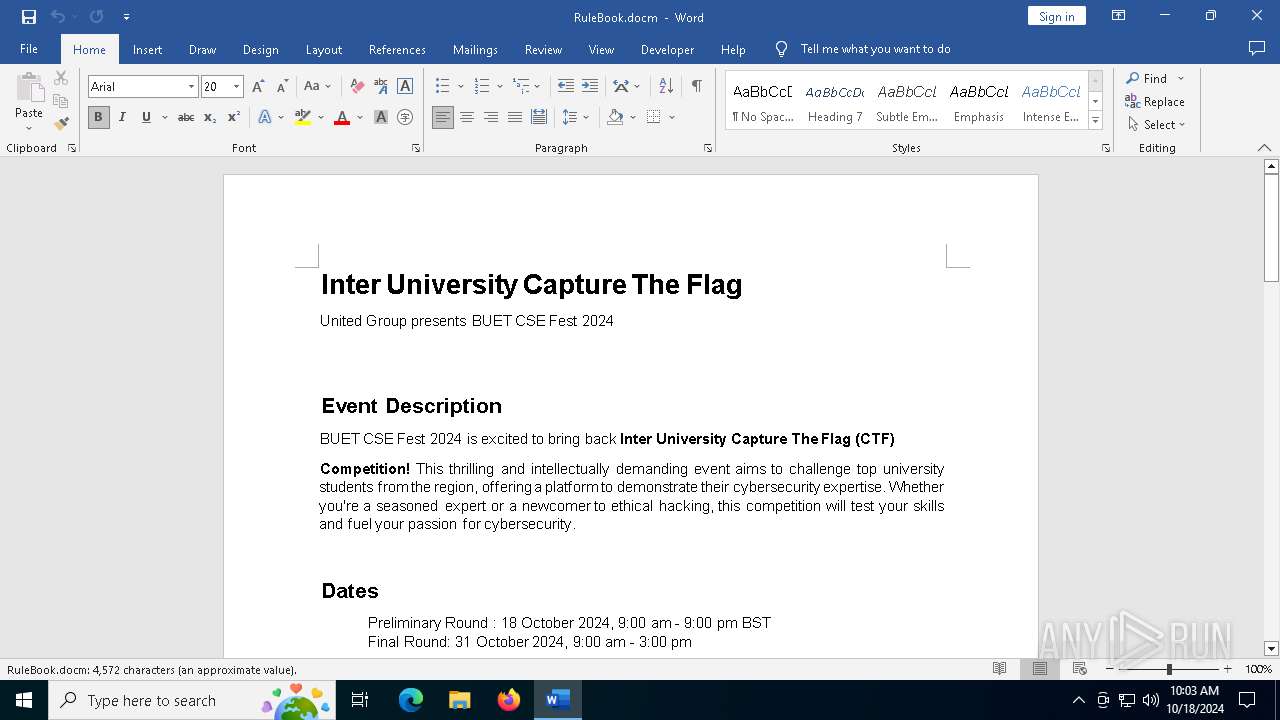Click the Enclose Characters icon

point(405,117)
